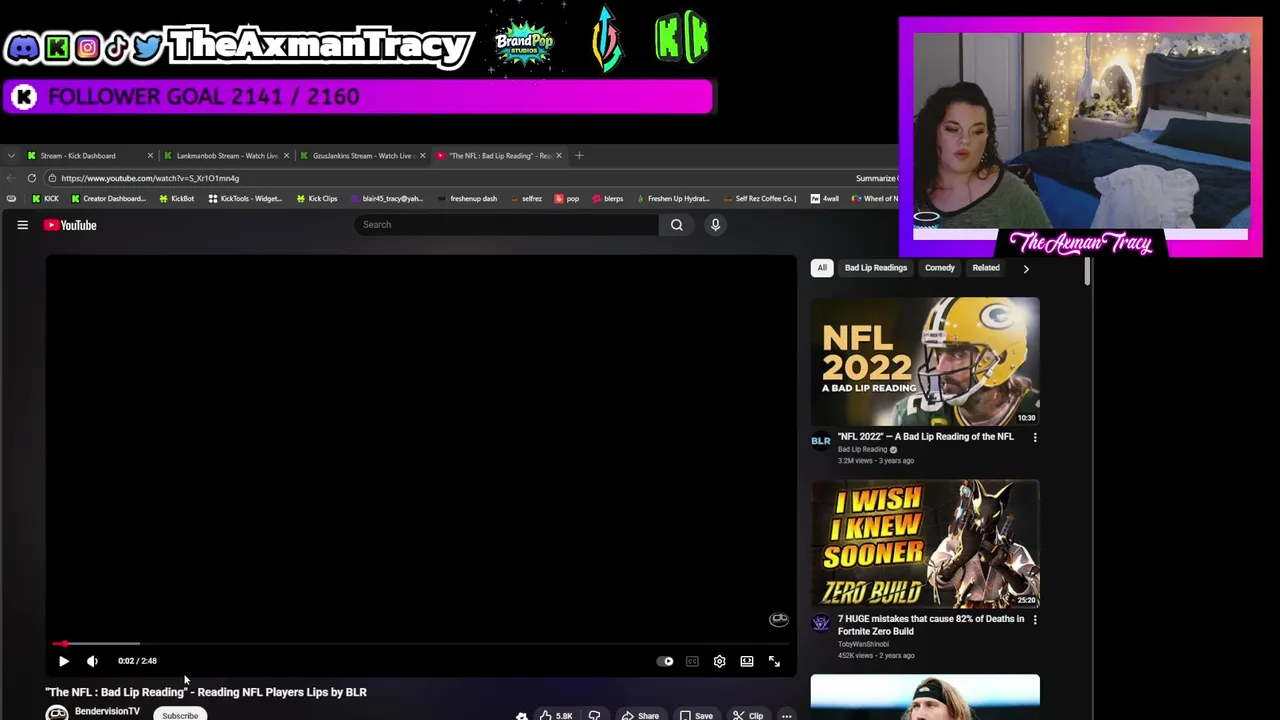
Task: Open the more actions ellipsis menu
Action: (x=787, y=715)
